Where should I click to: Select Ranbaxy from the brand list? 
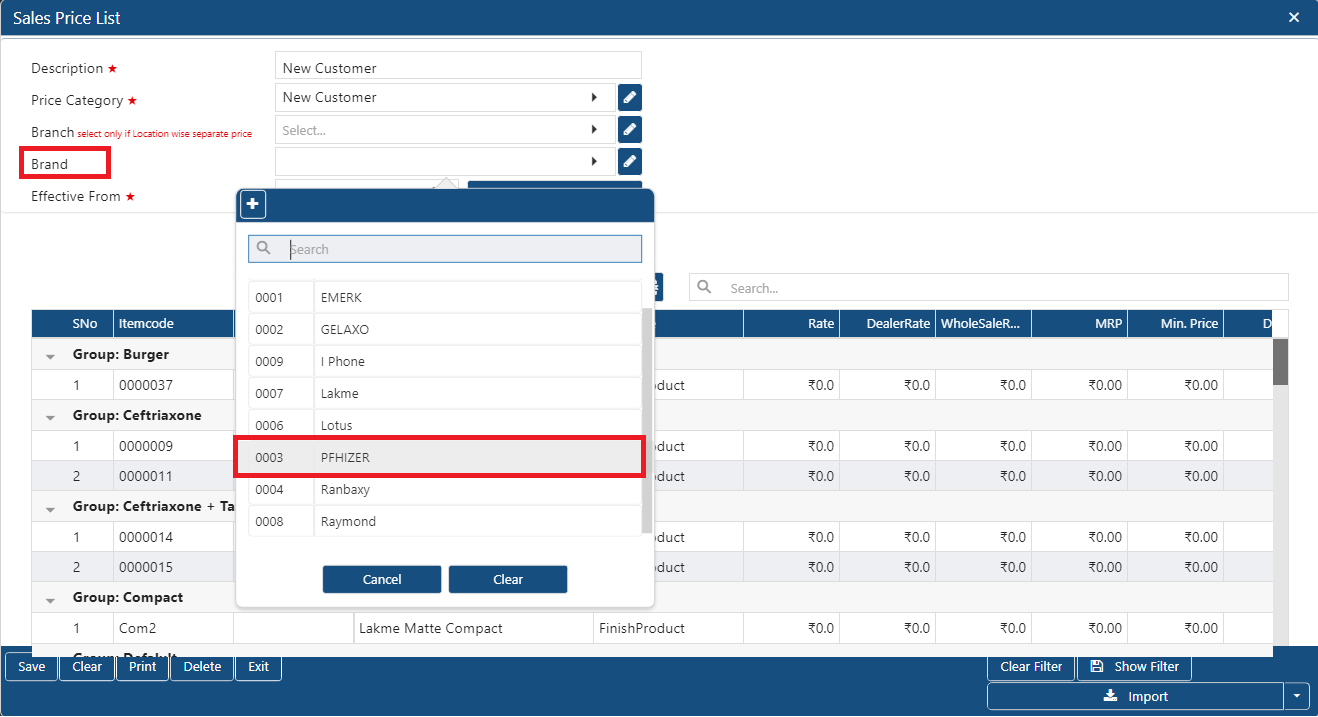pos(445,489)
